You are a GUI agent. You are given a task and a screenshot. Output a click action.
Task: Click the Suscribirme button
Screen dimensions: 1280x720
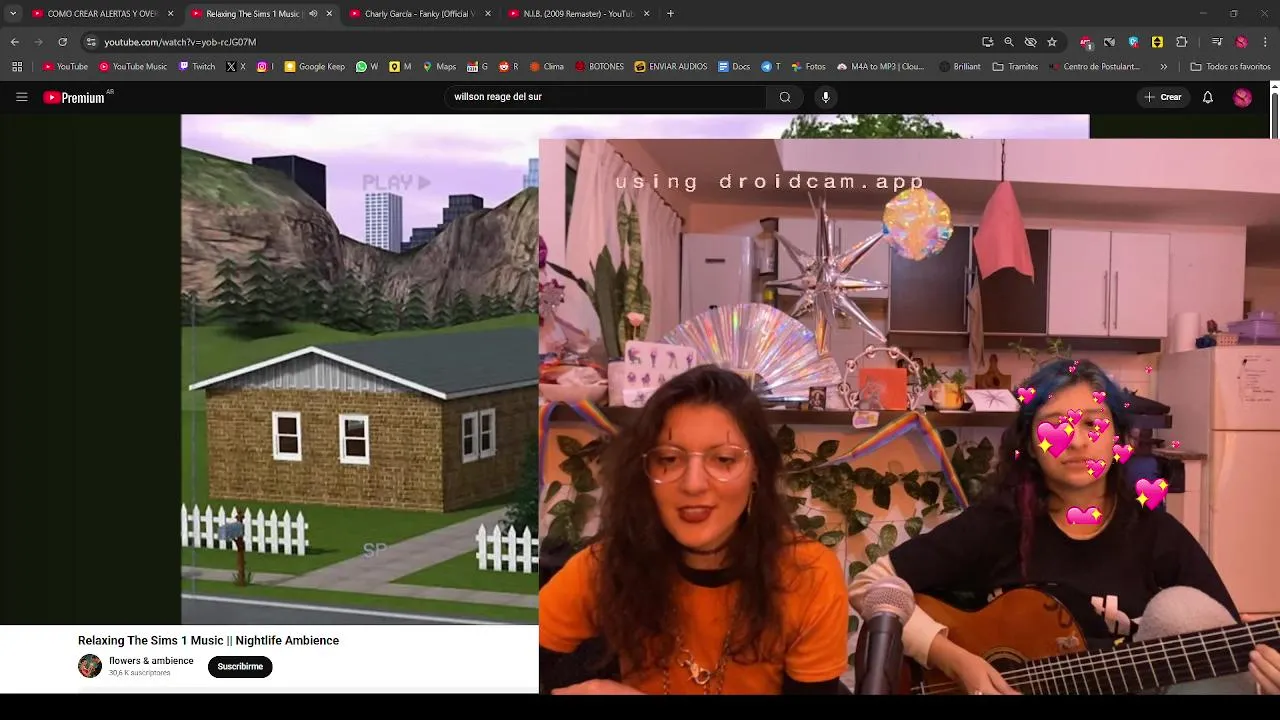240,667
